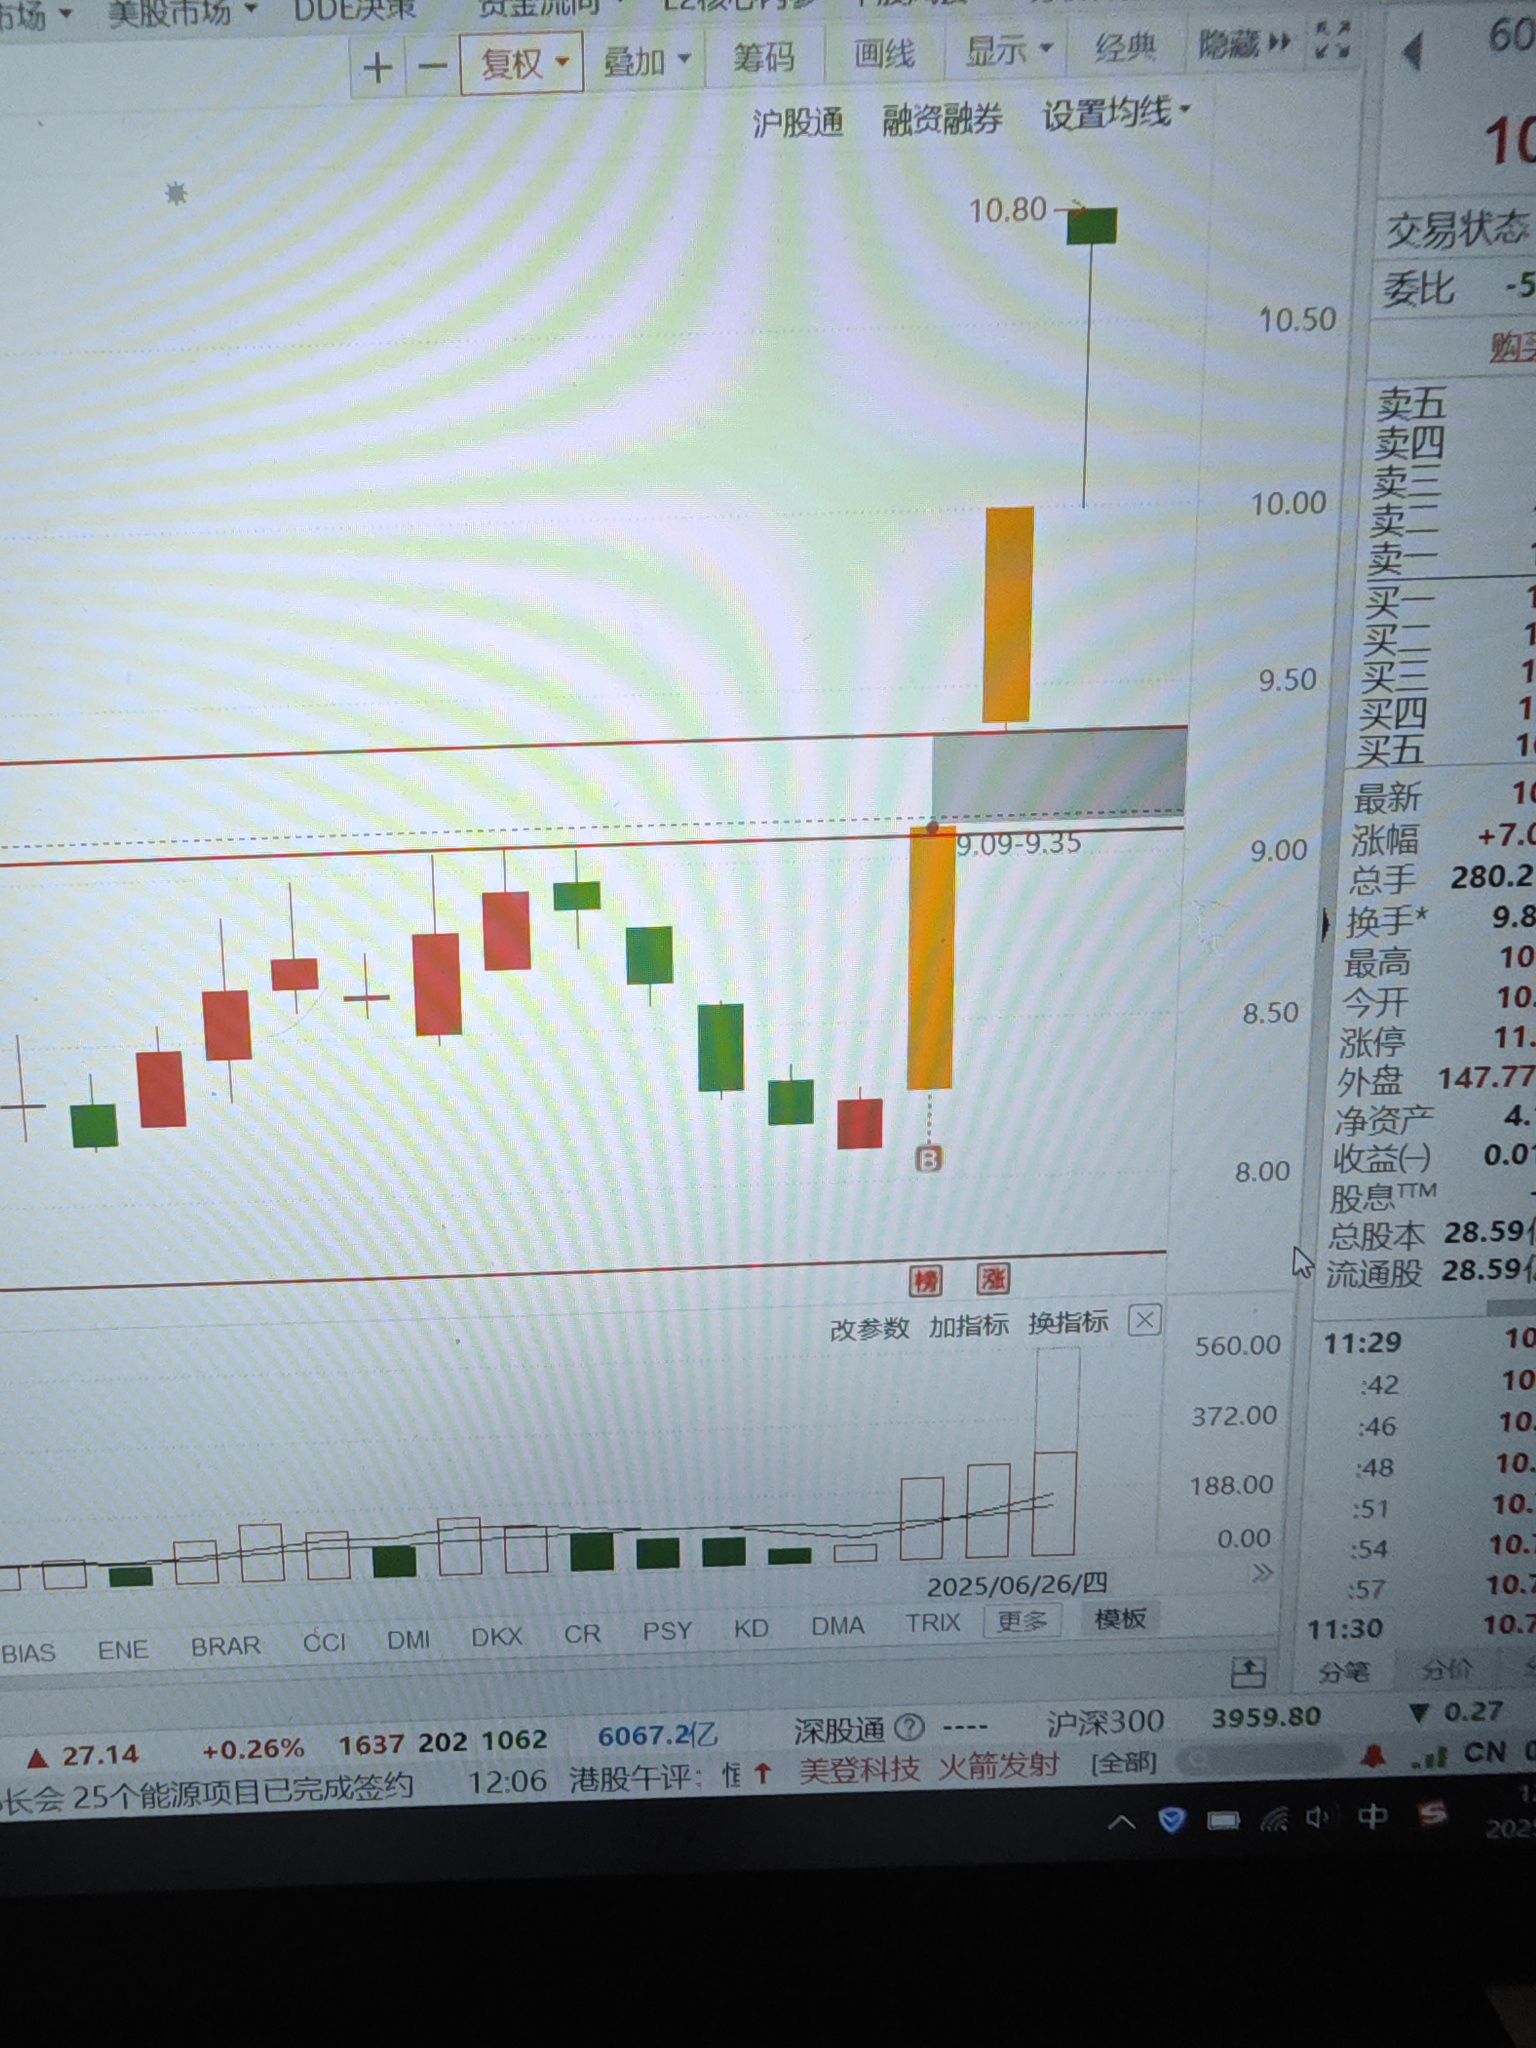
Task: Click the search box in status bar
Action: 1258,1759
